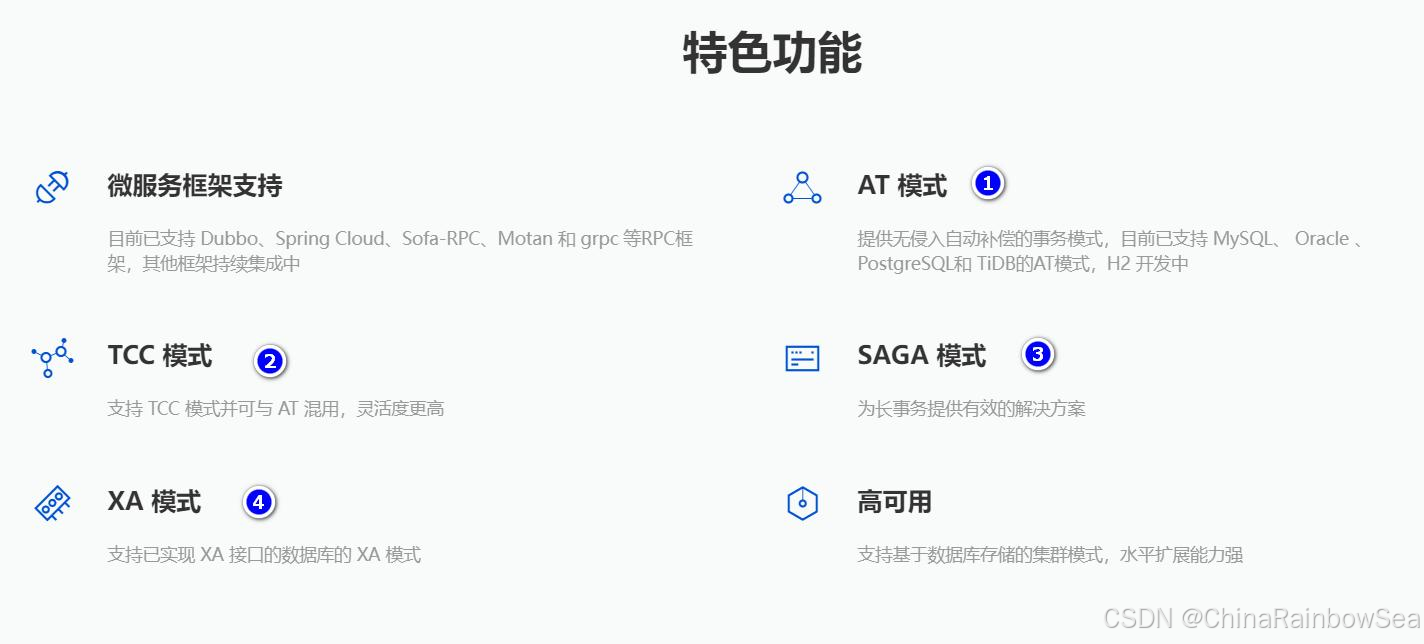Click the 微服务框架支持 heading
Screen dimensions: 1424x644
195,186
